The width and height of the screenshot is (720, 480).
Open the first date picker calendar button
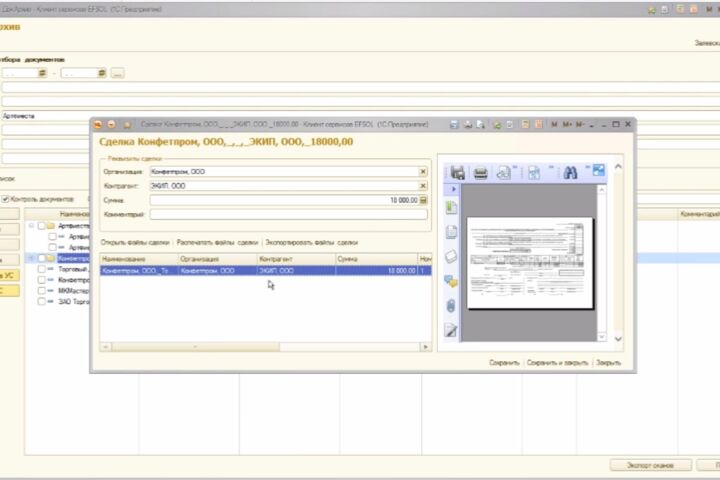click(x=42, y=73)
